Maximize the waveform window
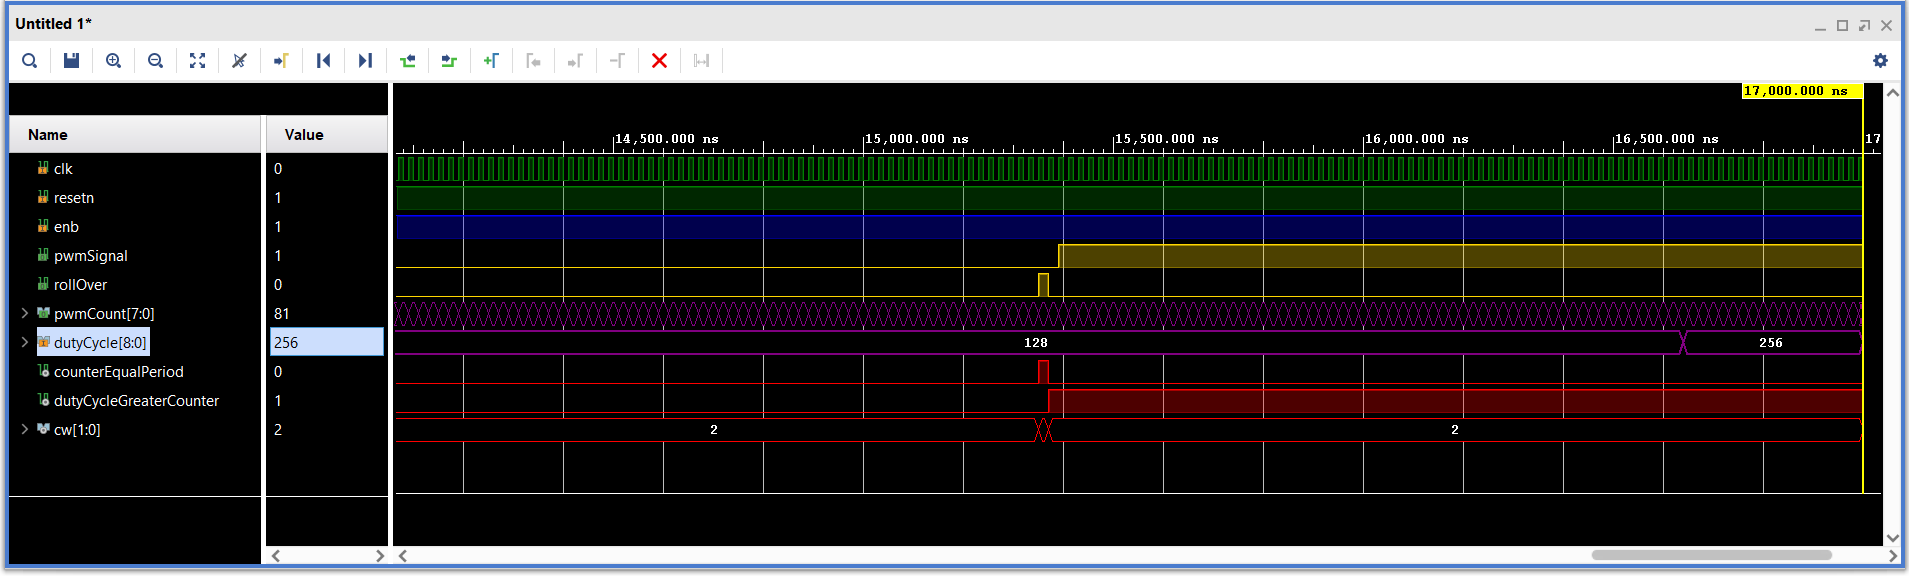The height and width of the screenshot is (576, 1909). (x=1842, y=25)
